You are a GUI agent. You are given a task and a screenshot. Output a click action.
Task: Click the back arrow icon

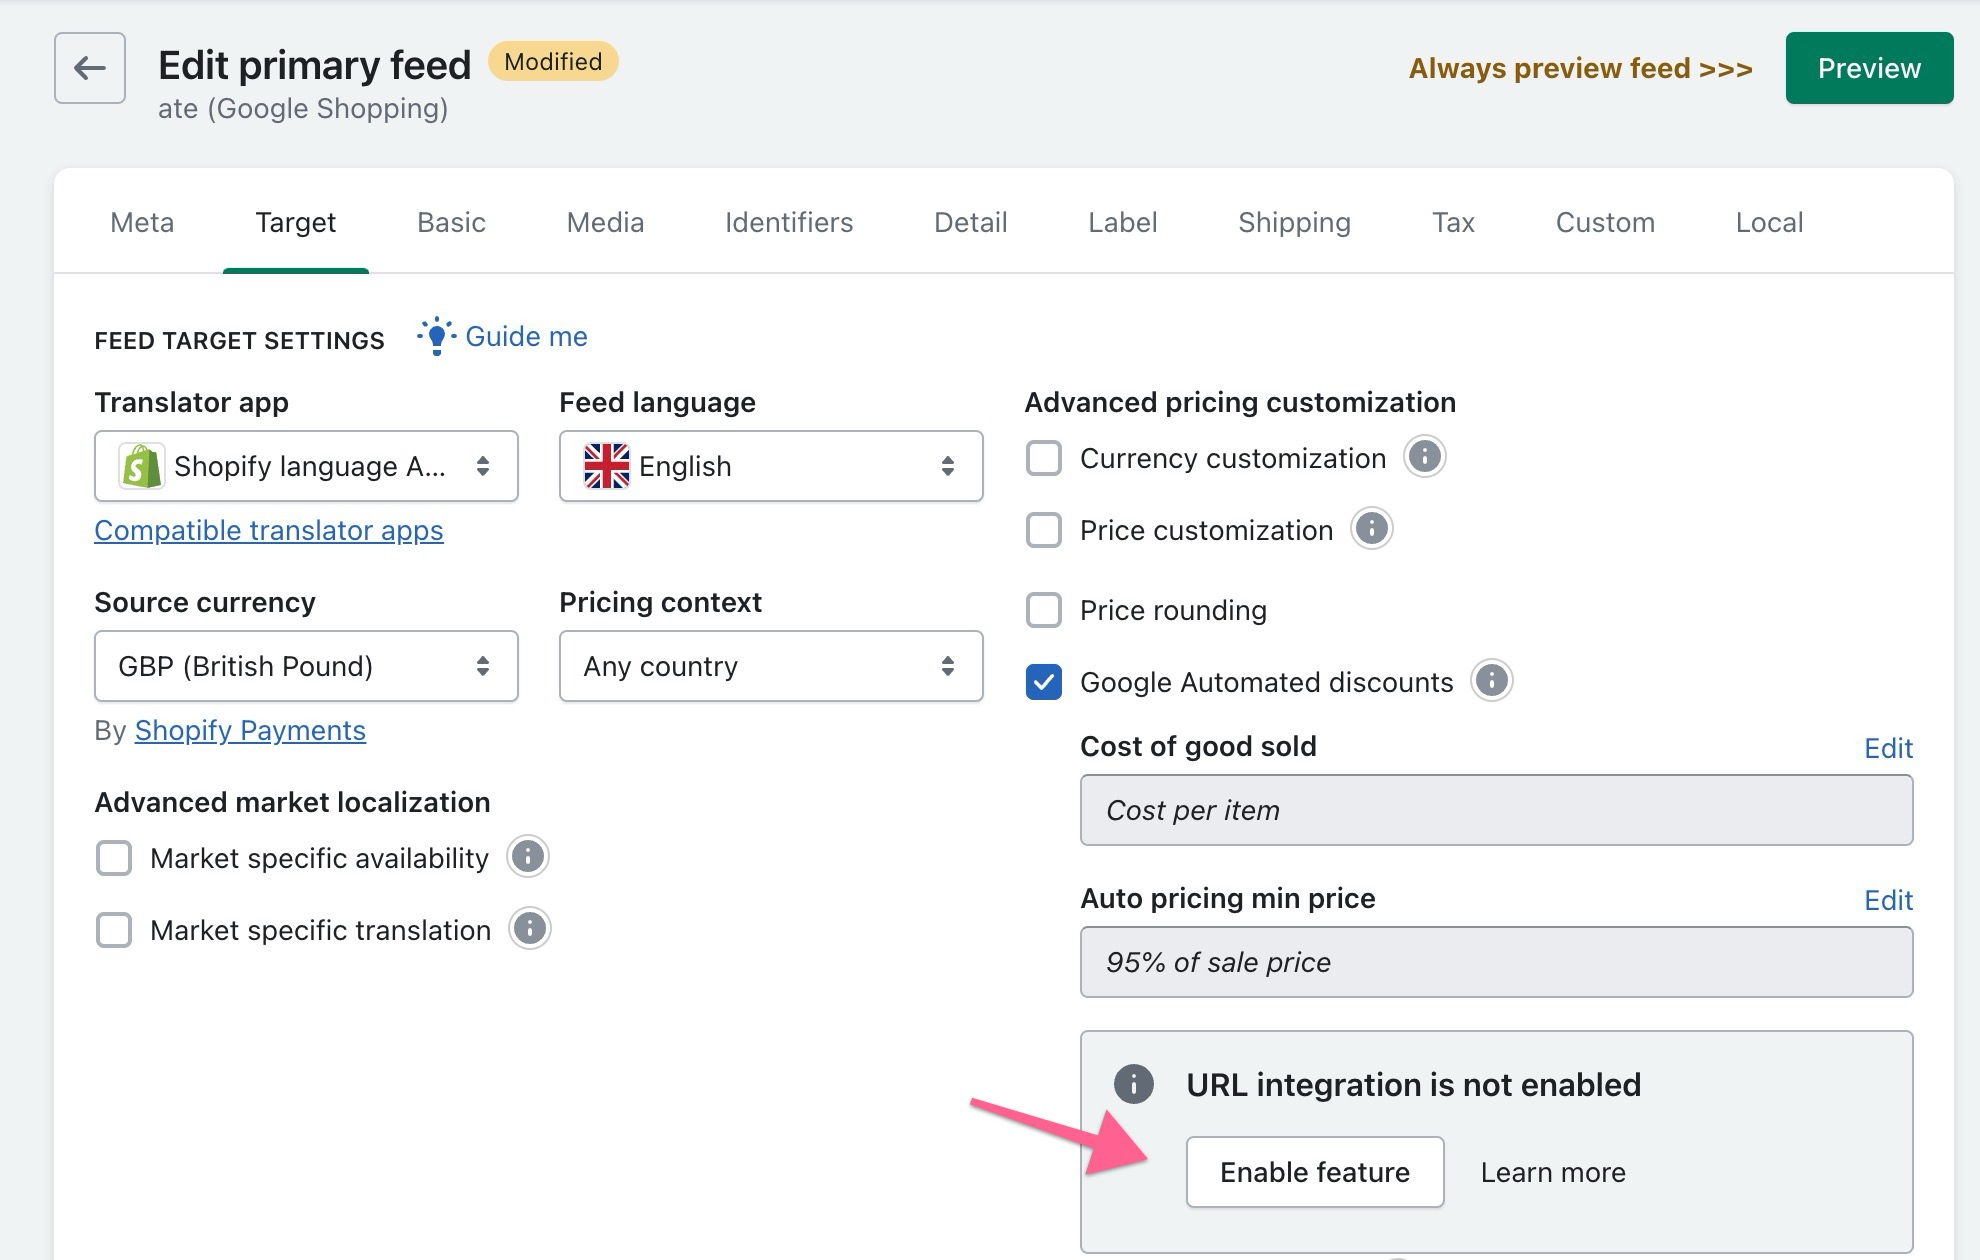[90, 68]
